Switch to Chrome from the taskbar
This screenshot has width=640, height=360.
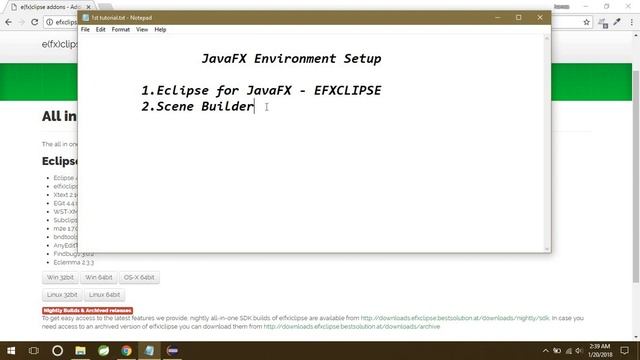pyautogui.click(x=127, y=351)
